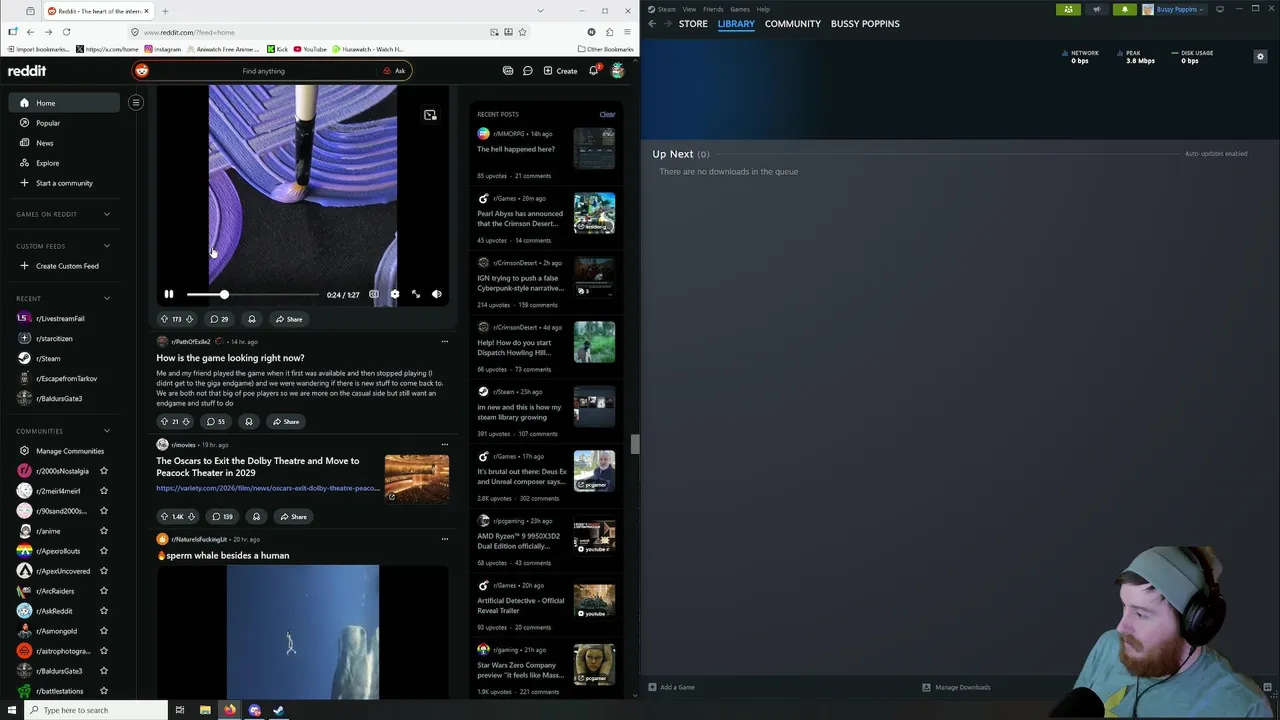Open 'How is the game looking right now?' post

point(230,358)
